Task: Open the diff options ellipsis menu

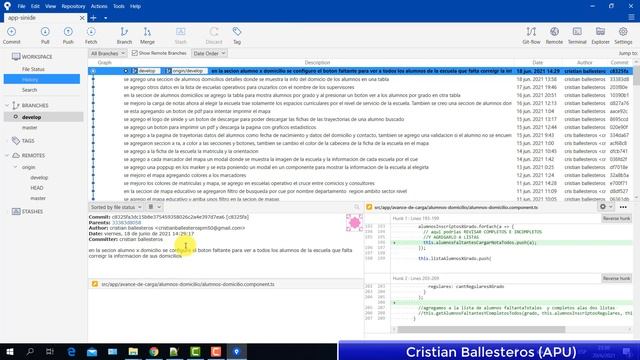Action: (623, 207)
